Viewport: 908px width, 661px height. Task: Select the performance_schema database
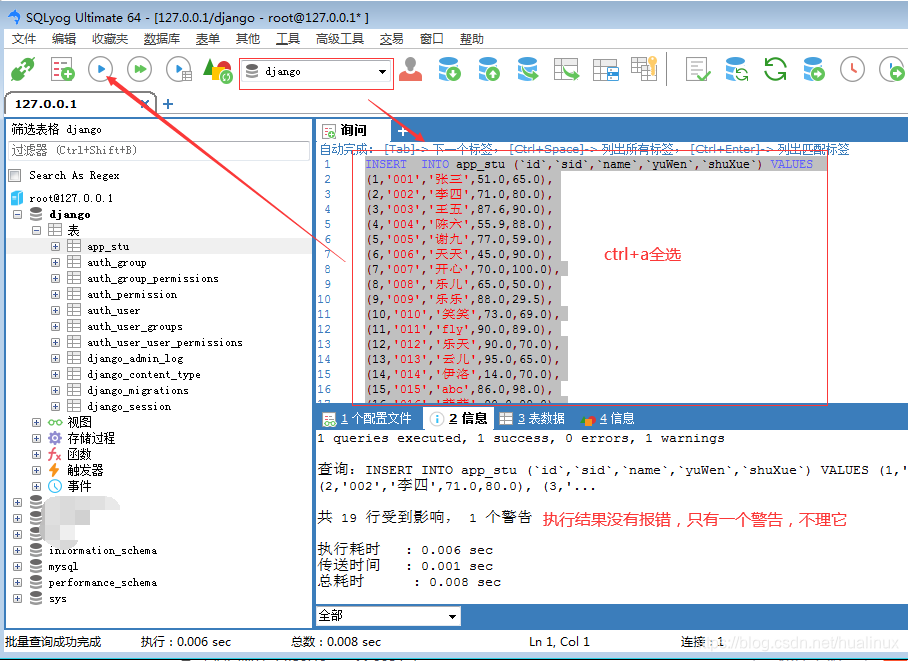pos(102,582)
